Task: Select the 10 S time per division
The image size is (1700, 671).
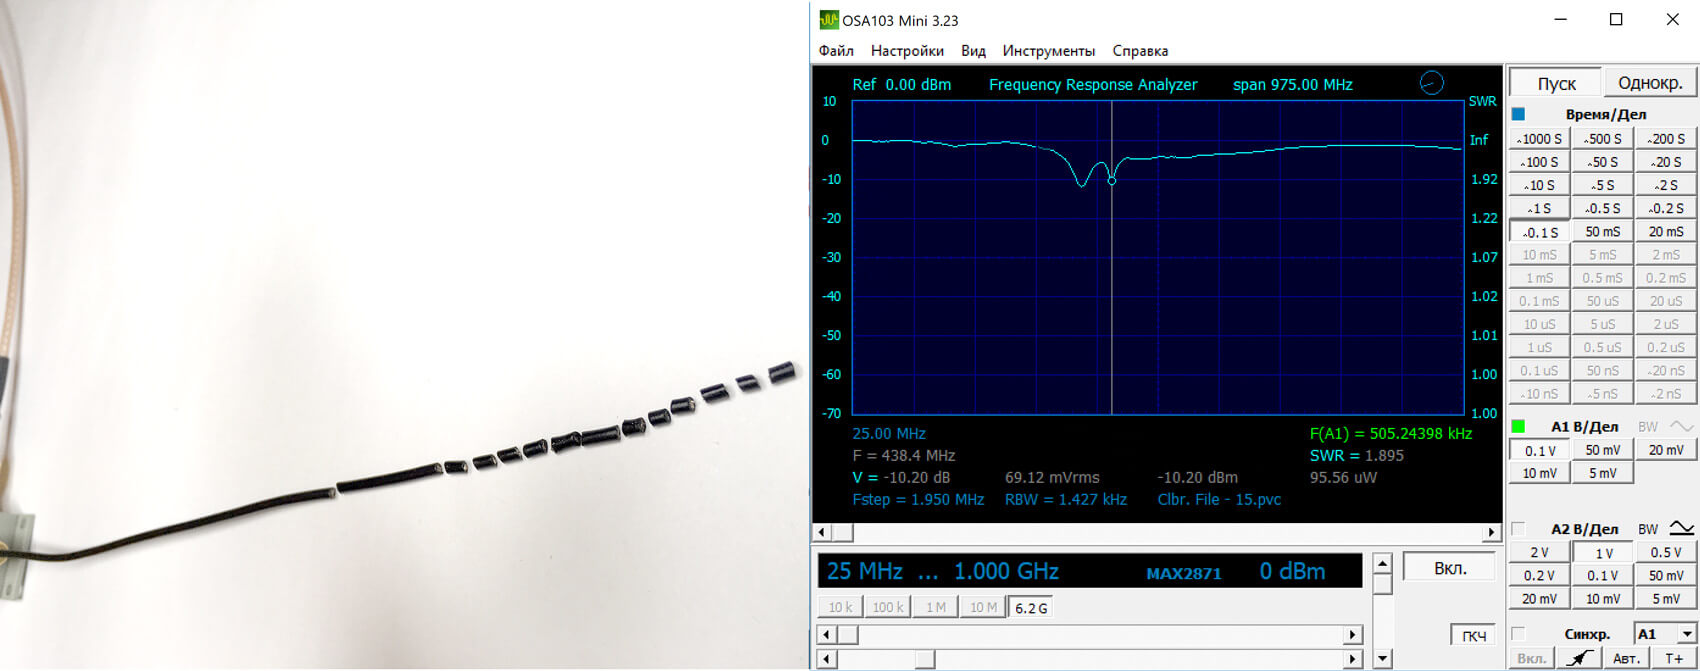Action: point(1539,185)
